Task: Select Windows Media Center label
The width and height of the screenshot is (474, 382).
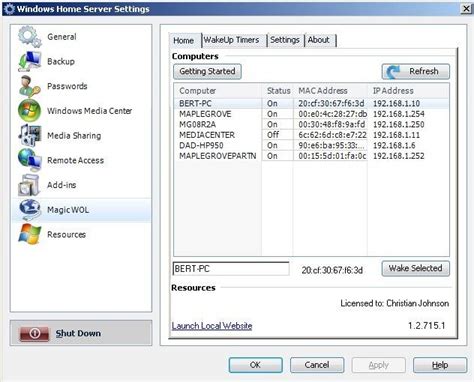Action: click(x=90, y=111)
